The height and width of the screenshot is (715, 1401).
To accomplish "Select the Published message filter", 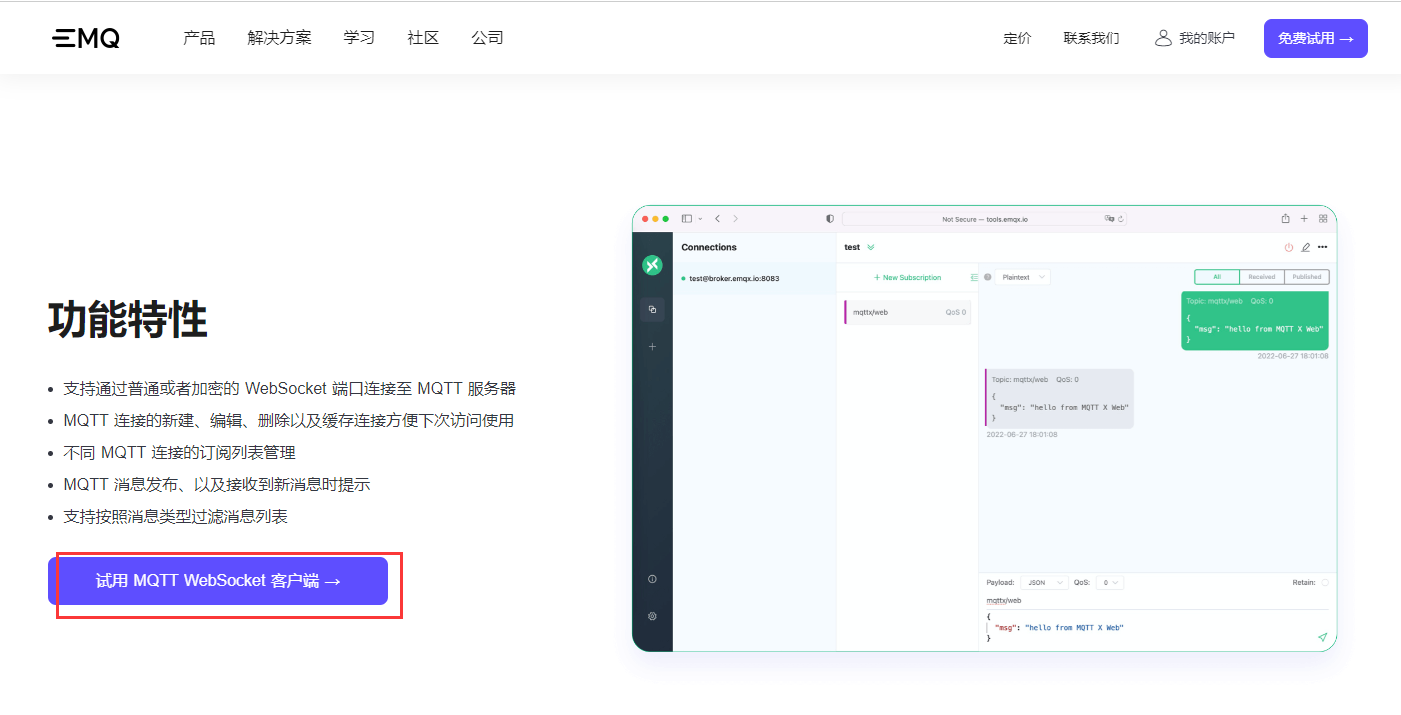I will click(x=1306, y=277).
